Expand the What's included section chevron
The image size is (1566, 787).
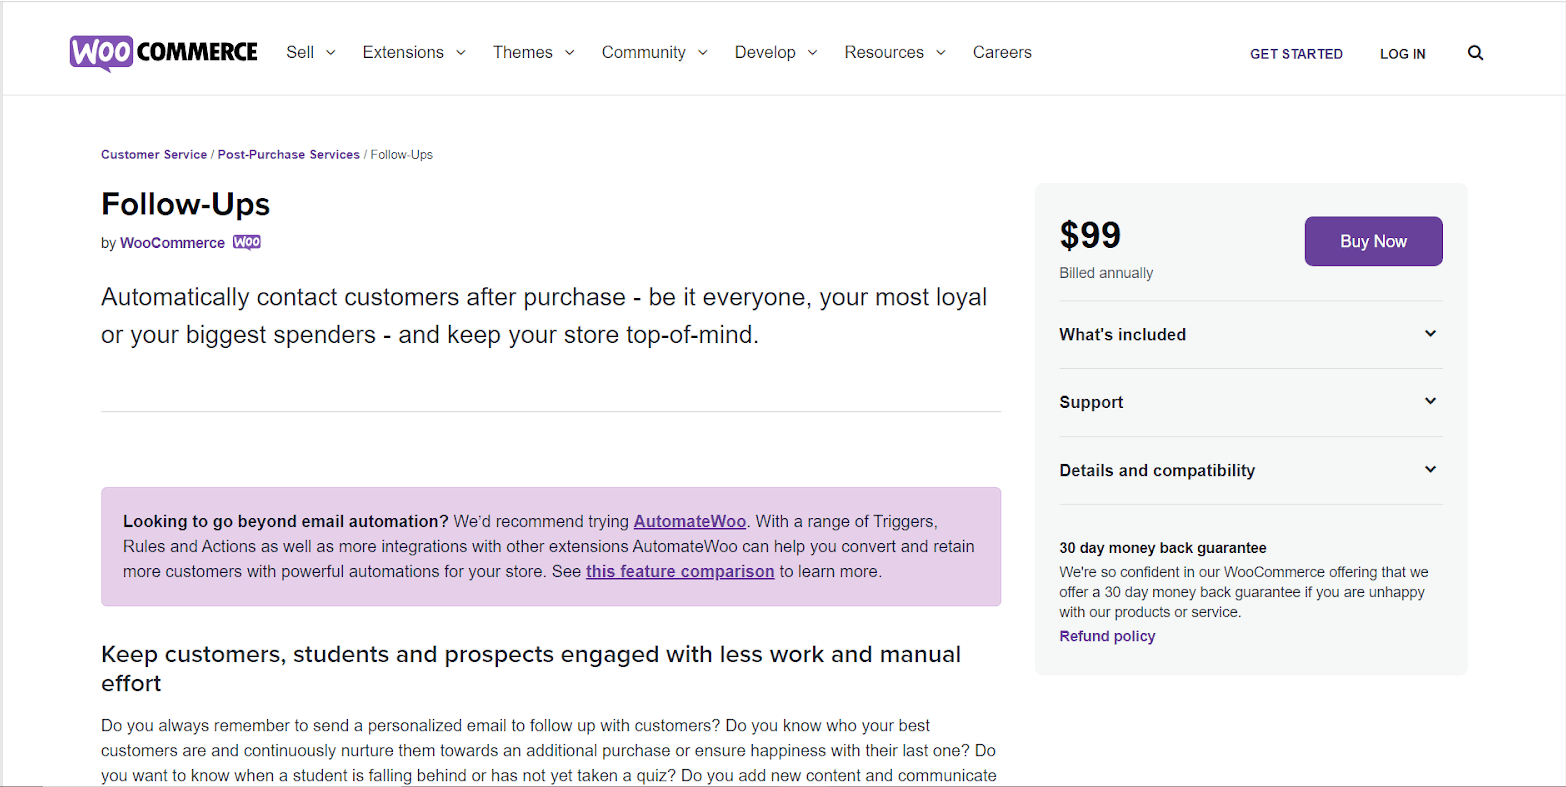coord(1430,334)
